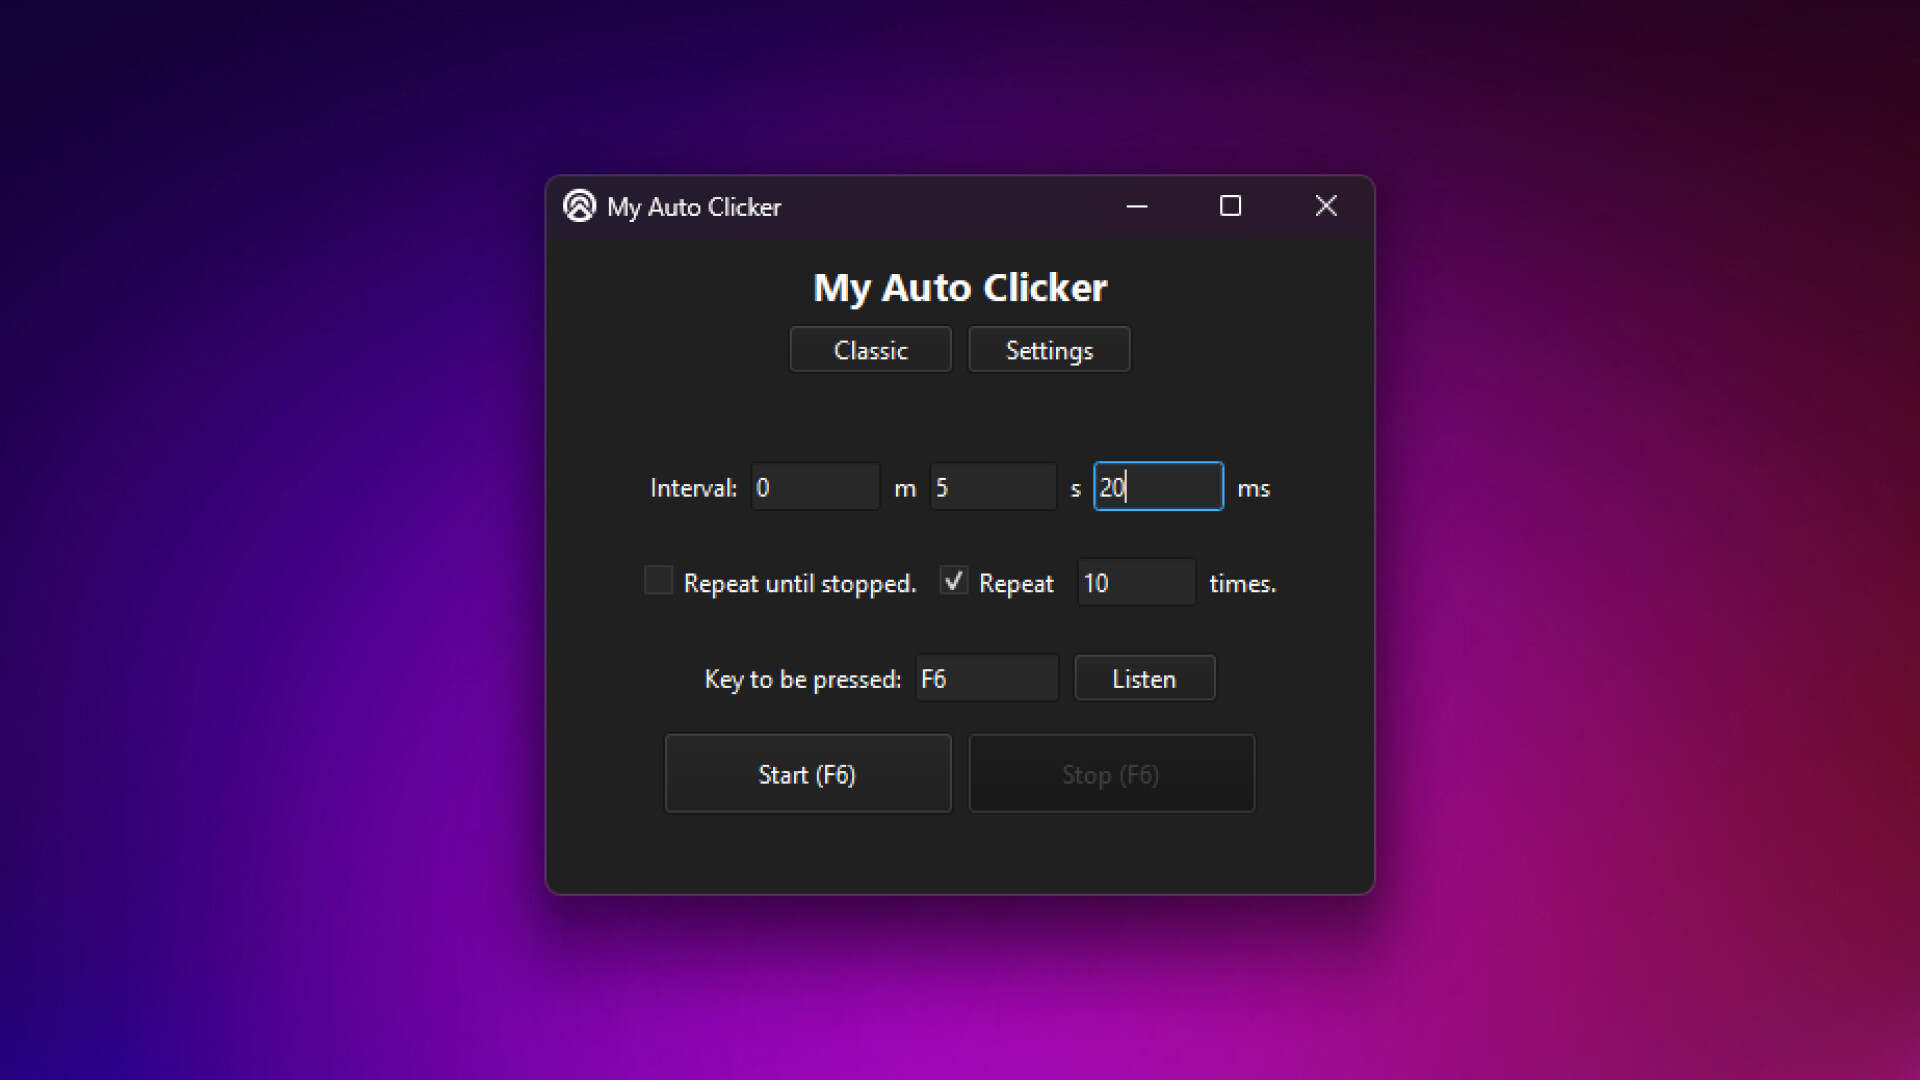1920x1080 pixels.
Task: Click the Stop (F6) button
Action: pyautogui.click(x=1111, y=773)
